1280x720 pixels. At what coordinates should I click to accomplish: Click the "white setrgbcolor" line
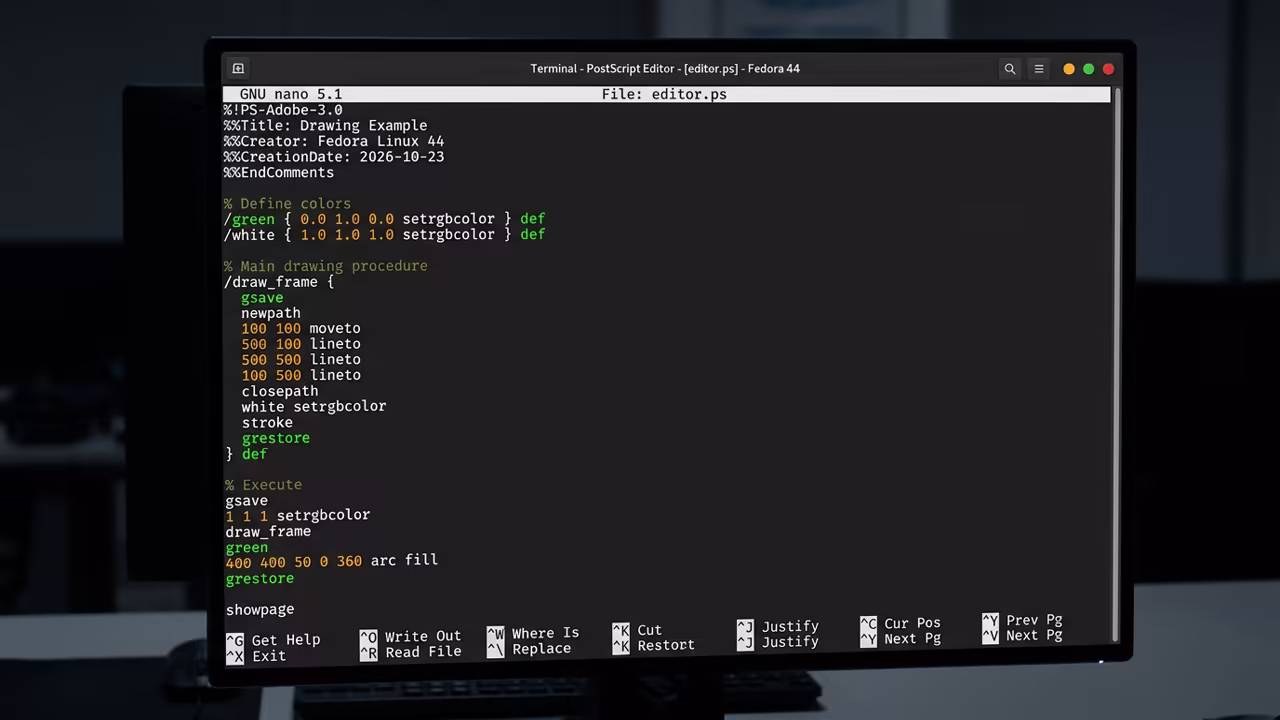click(x=314, y=407)
